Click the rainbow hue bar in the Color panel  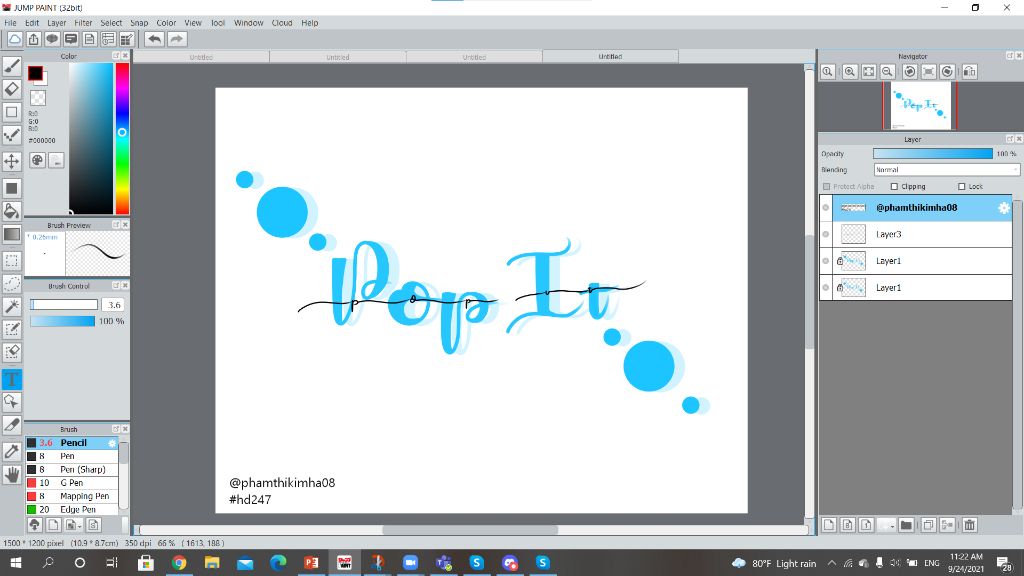coord(122,138)
